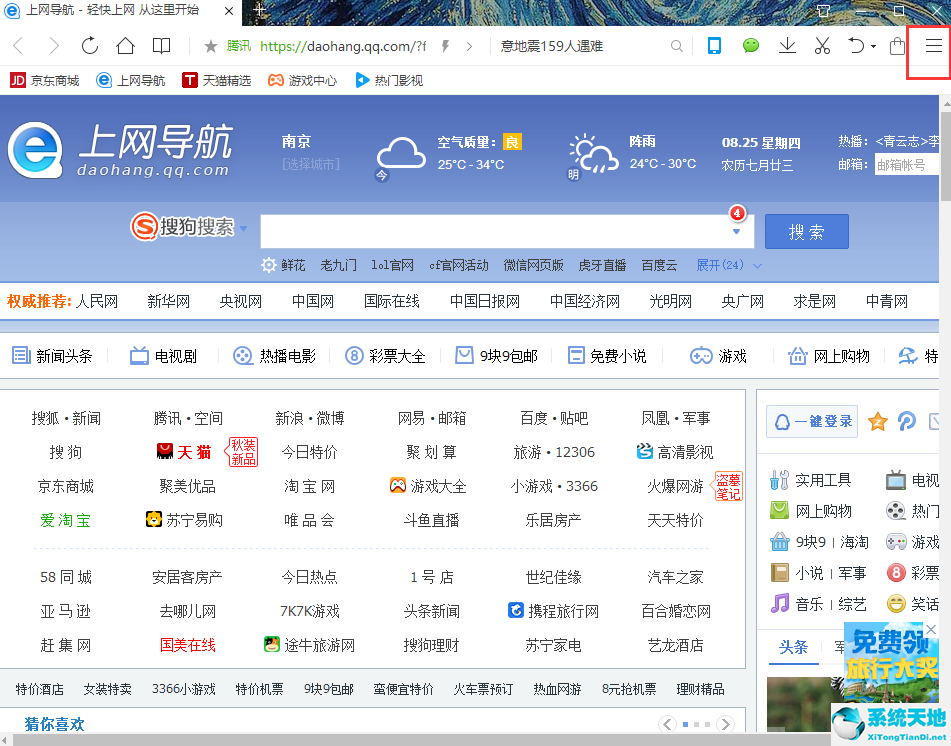Open the 特价机票 link in bottom row
The image size is (951, 746).
260,689
